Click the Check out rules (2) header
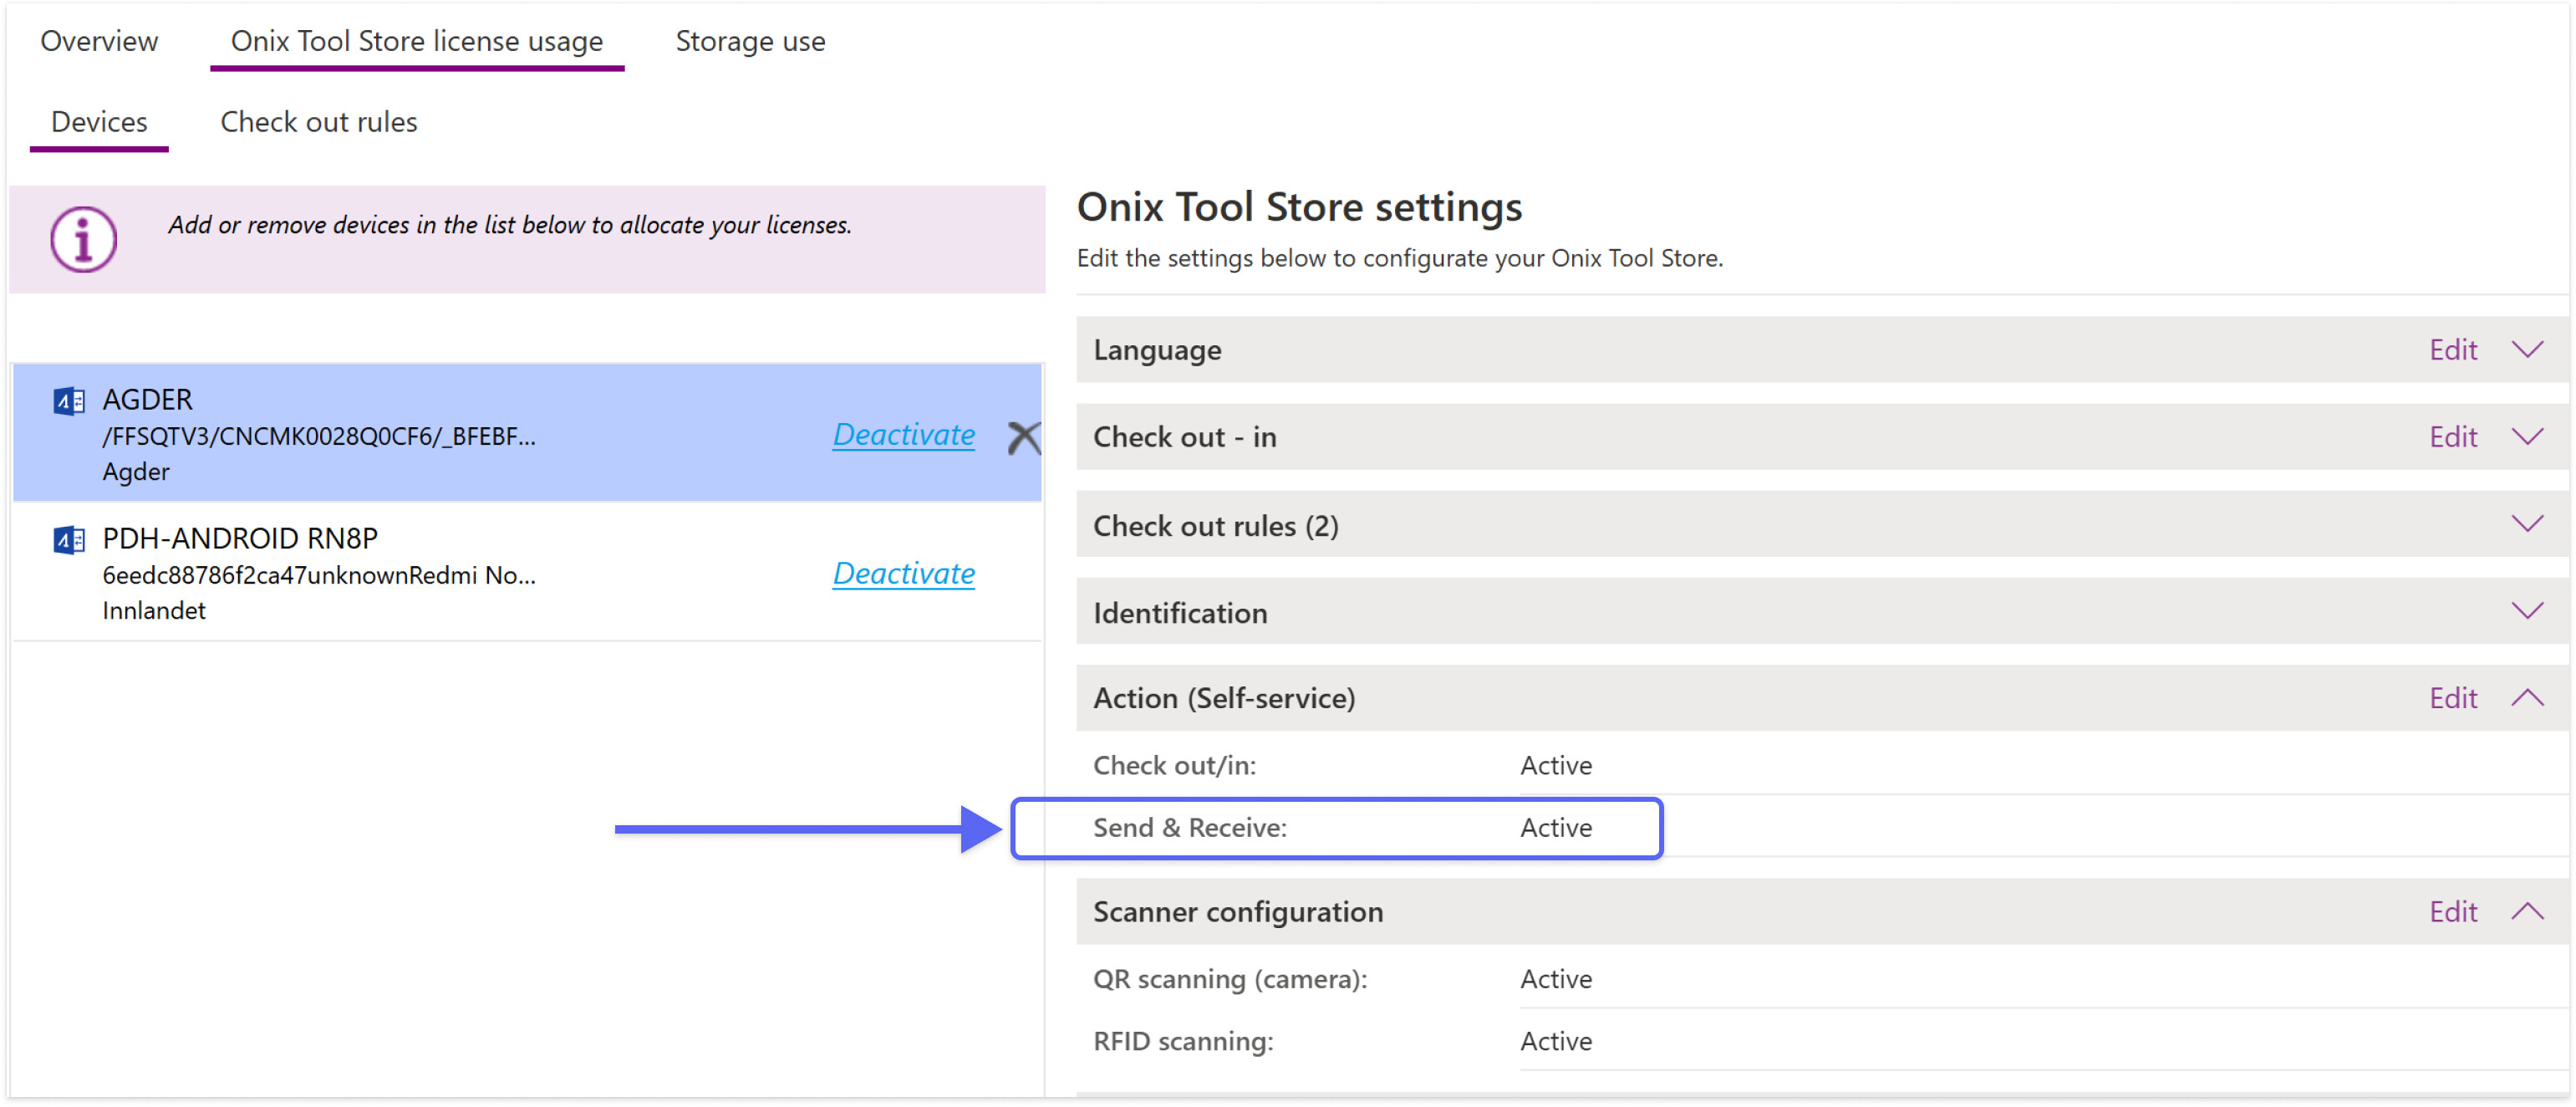This screenshot has height=1107, width=2576. click(x=1822, y=524)
